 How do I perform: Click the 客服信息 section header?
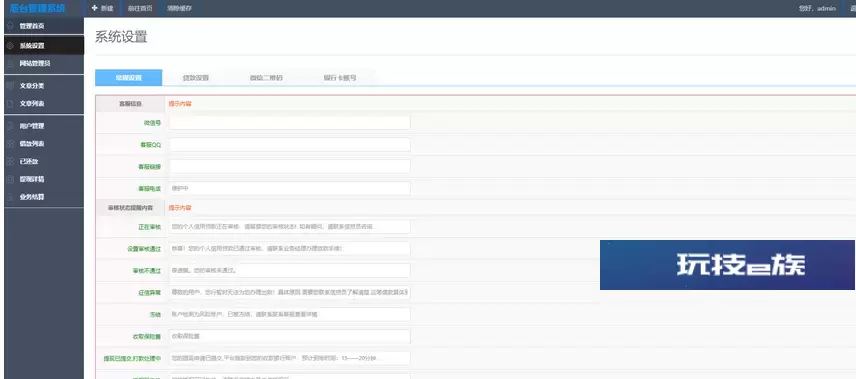tap(130, 104)
